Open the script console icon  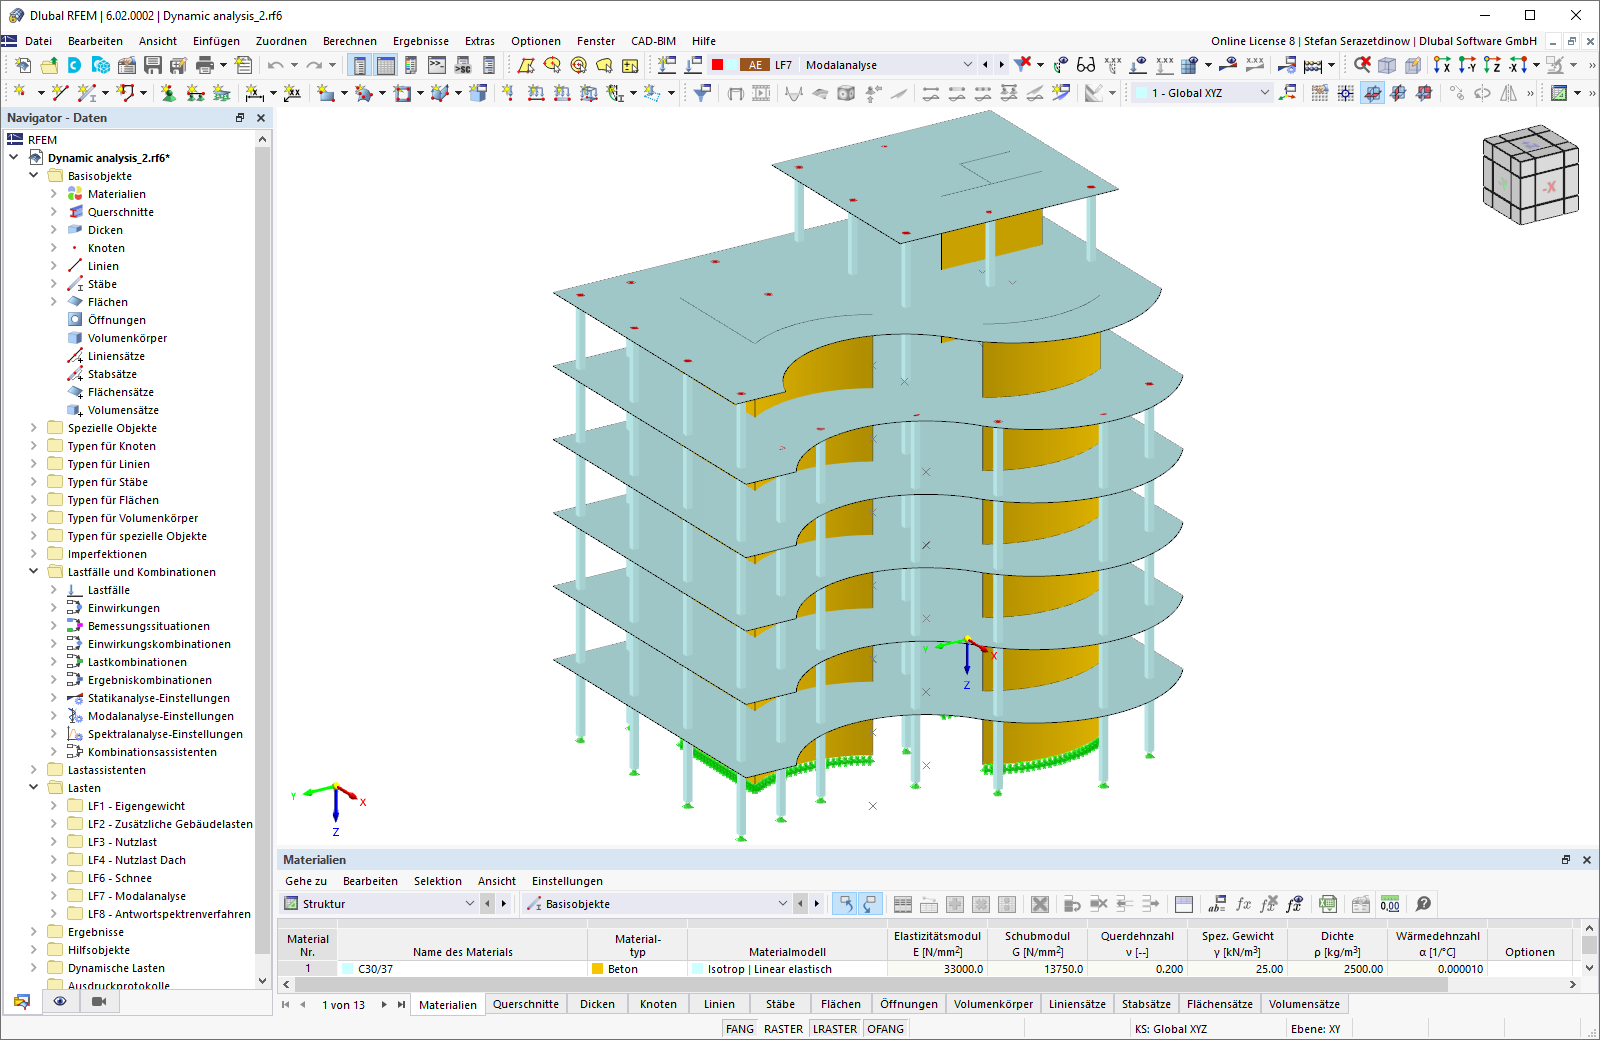pyautogui.click(x=437, y=65)
